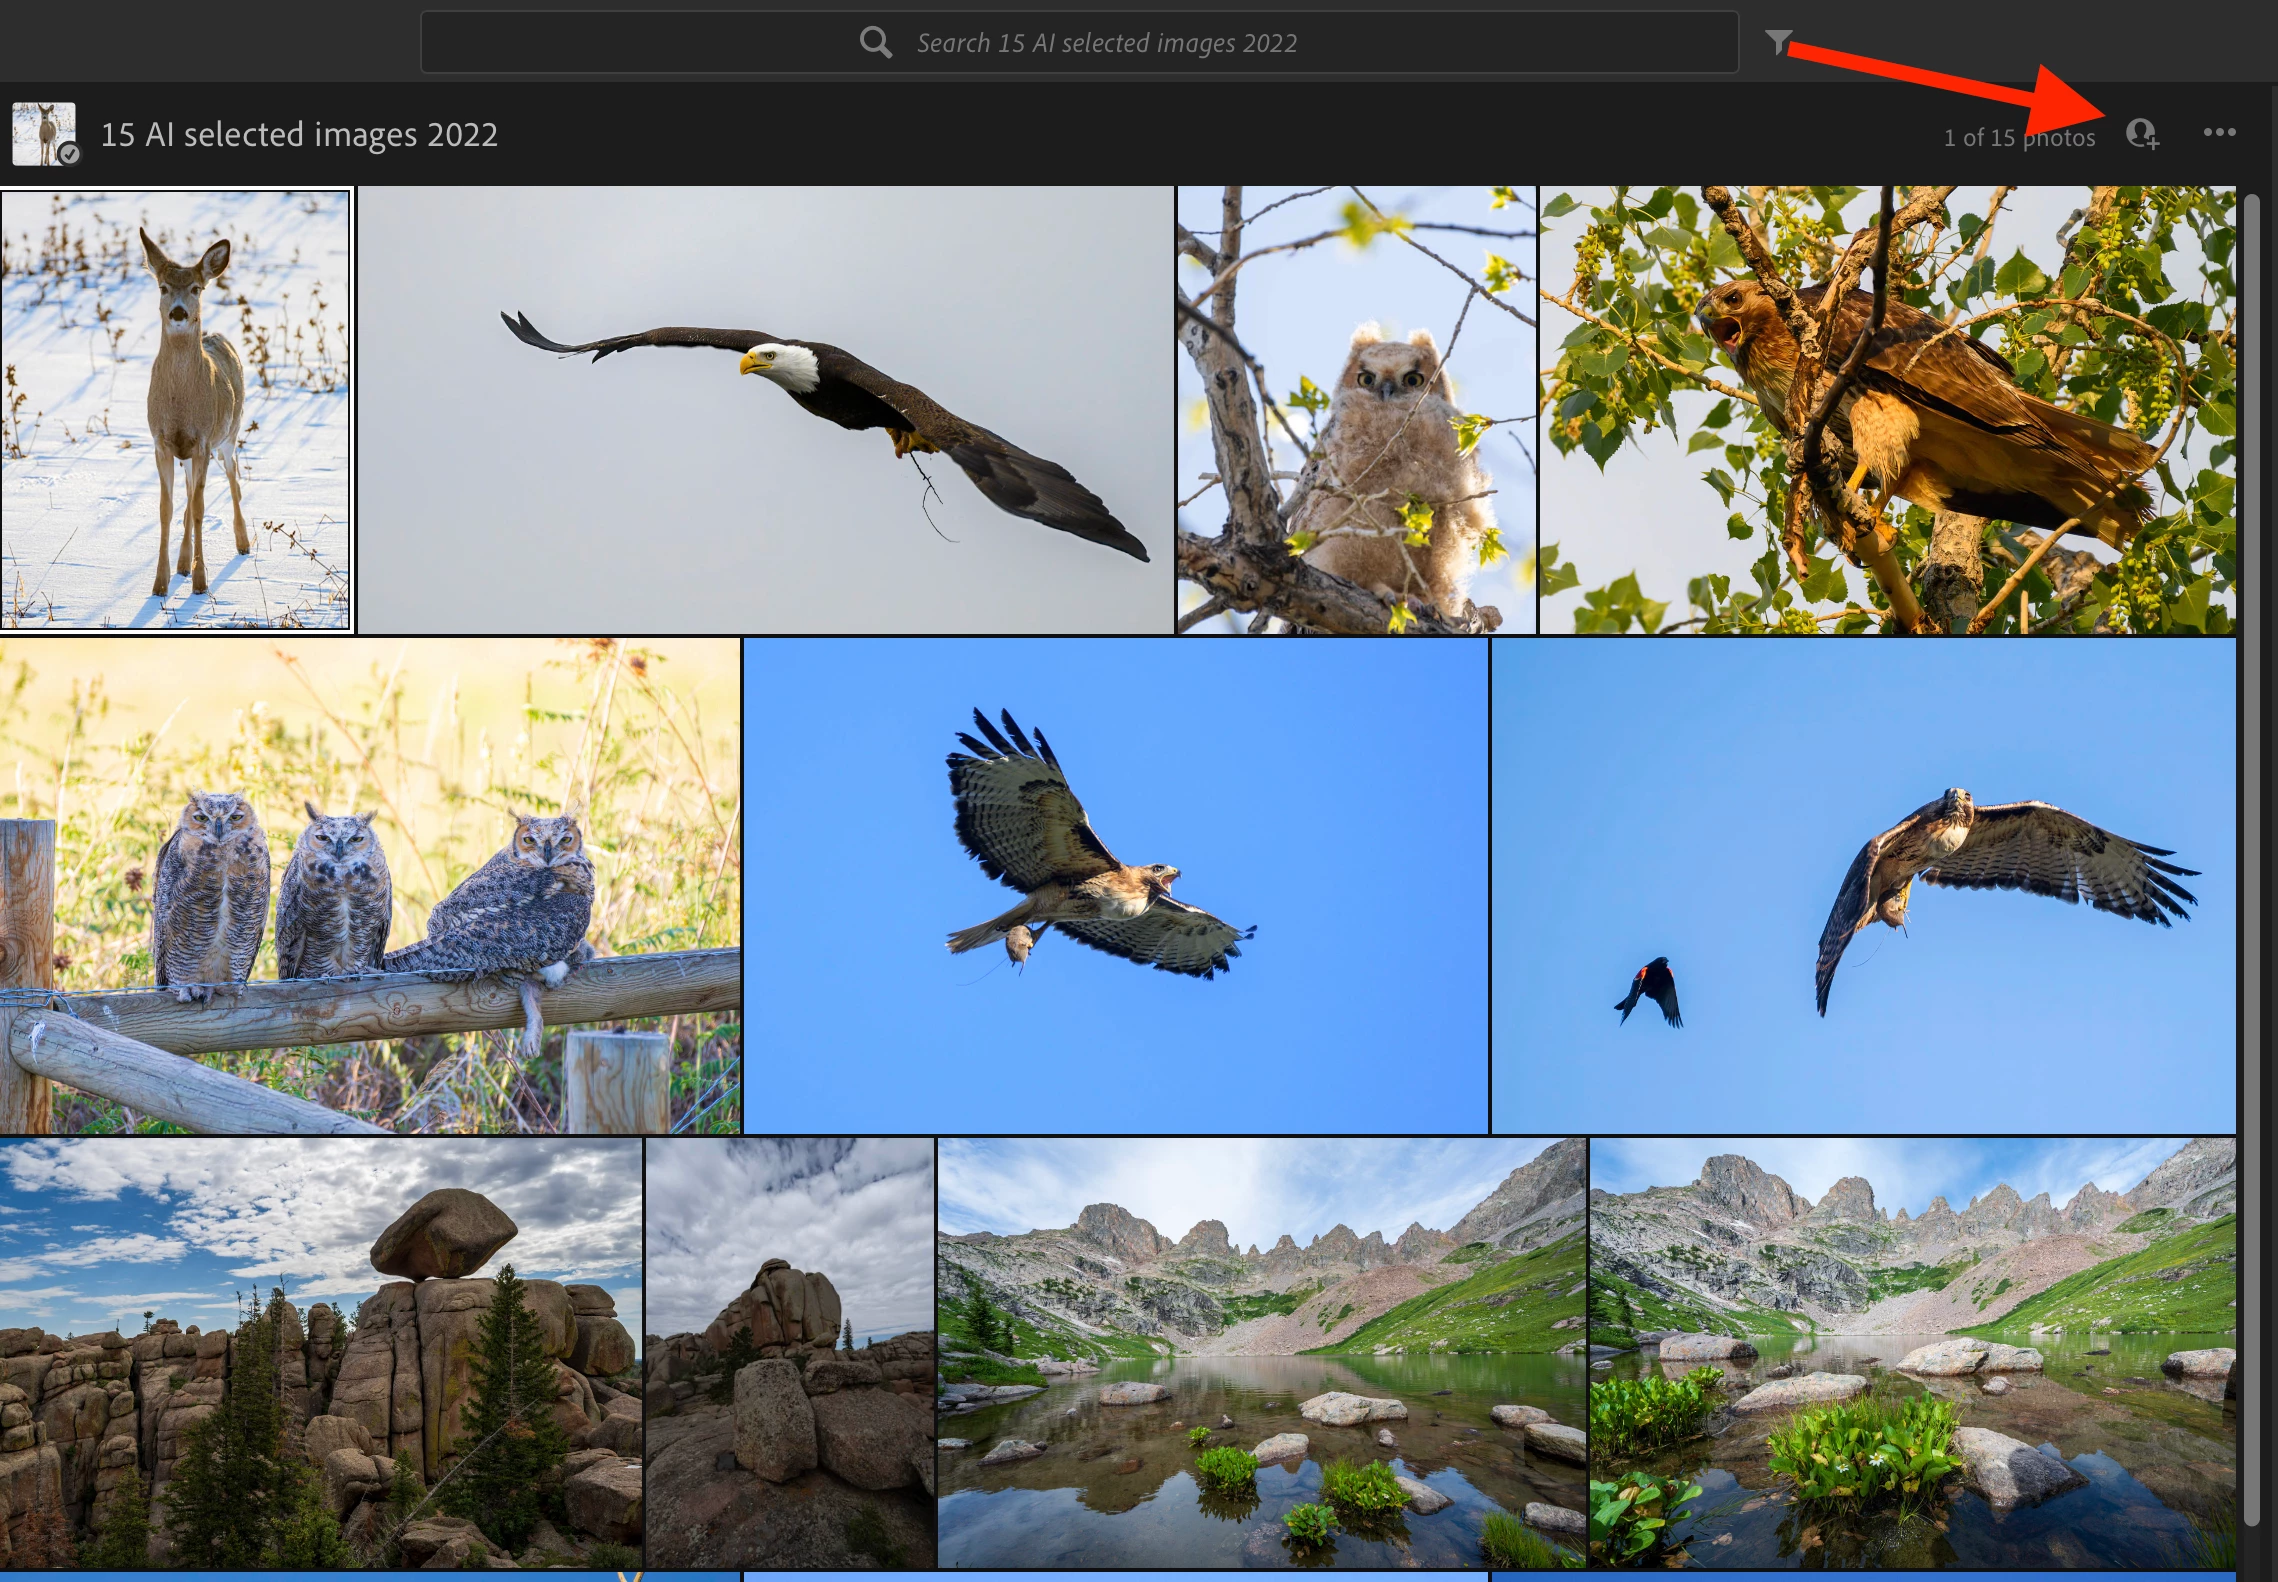Select the vertical granite rocks photo
This screenshot has width=2278, height=1582.
(x=790, y=1350)
